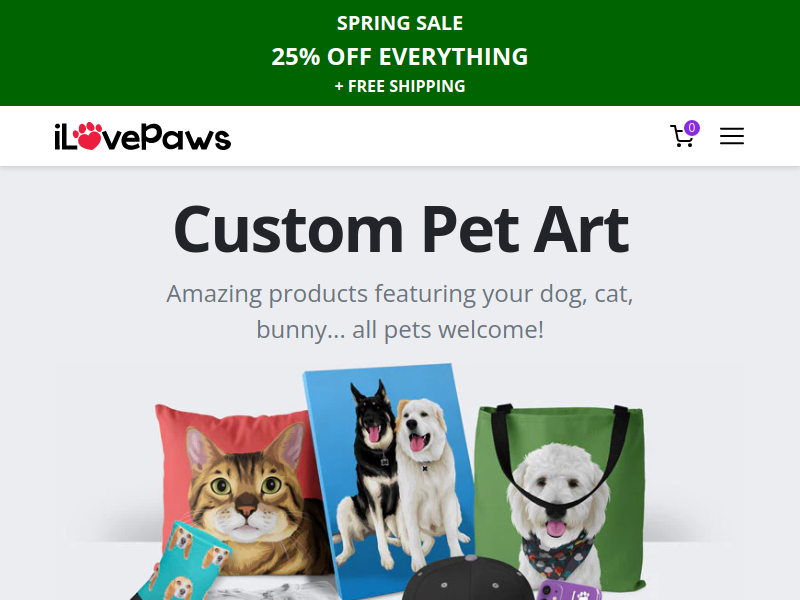Screen dimensions: 800x600
Task: Click the Custom Pet Art heading
Action: pos(401,230)
